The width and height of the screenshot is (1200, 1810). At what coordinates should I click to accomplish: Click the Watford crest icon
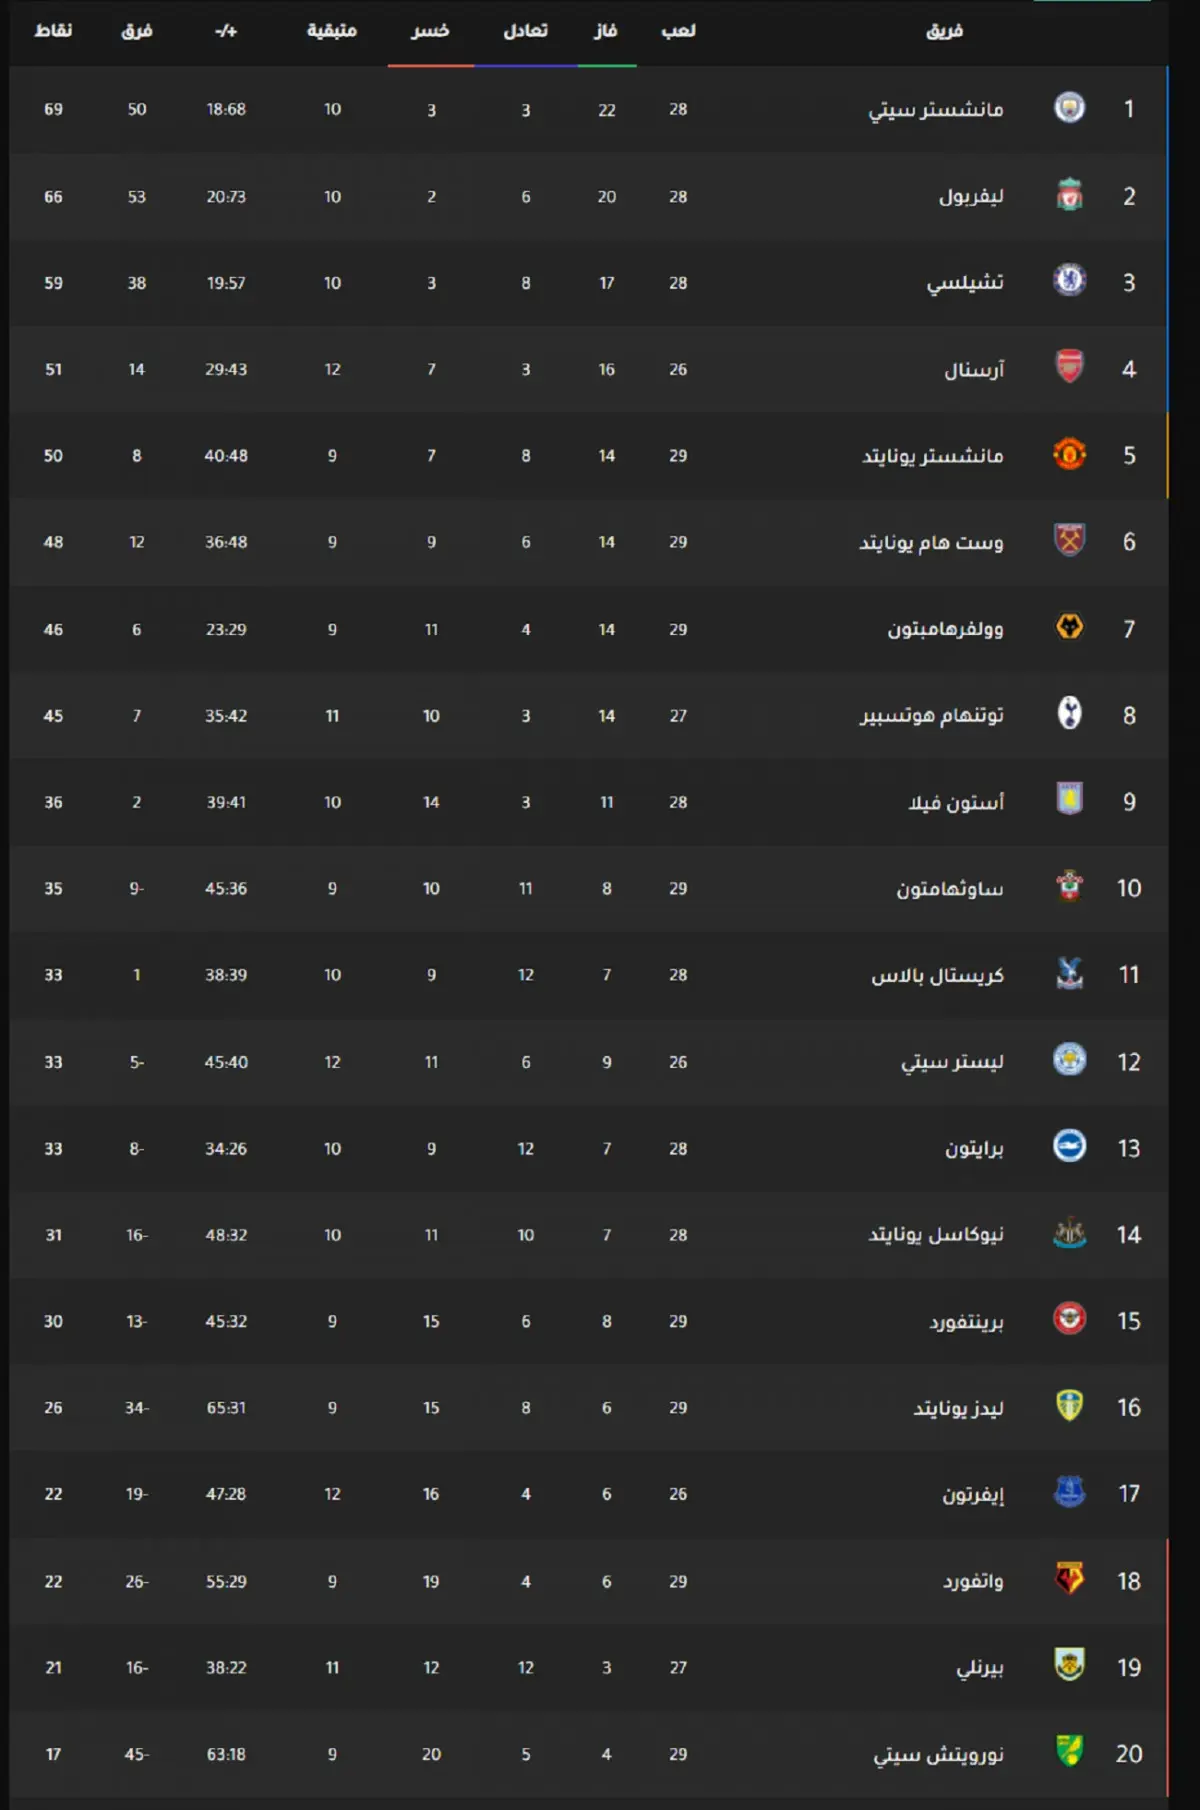pos(1069,1579)
